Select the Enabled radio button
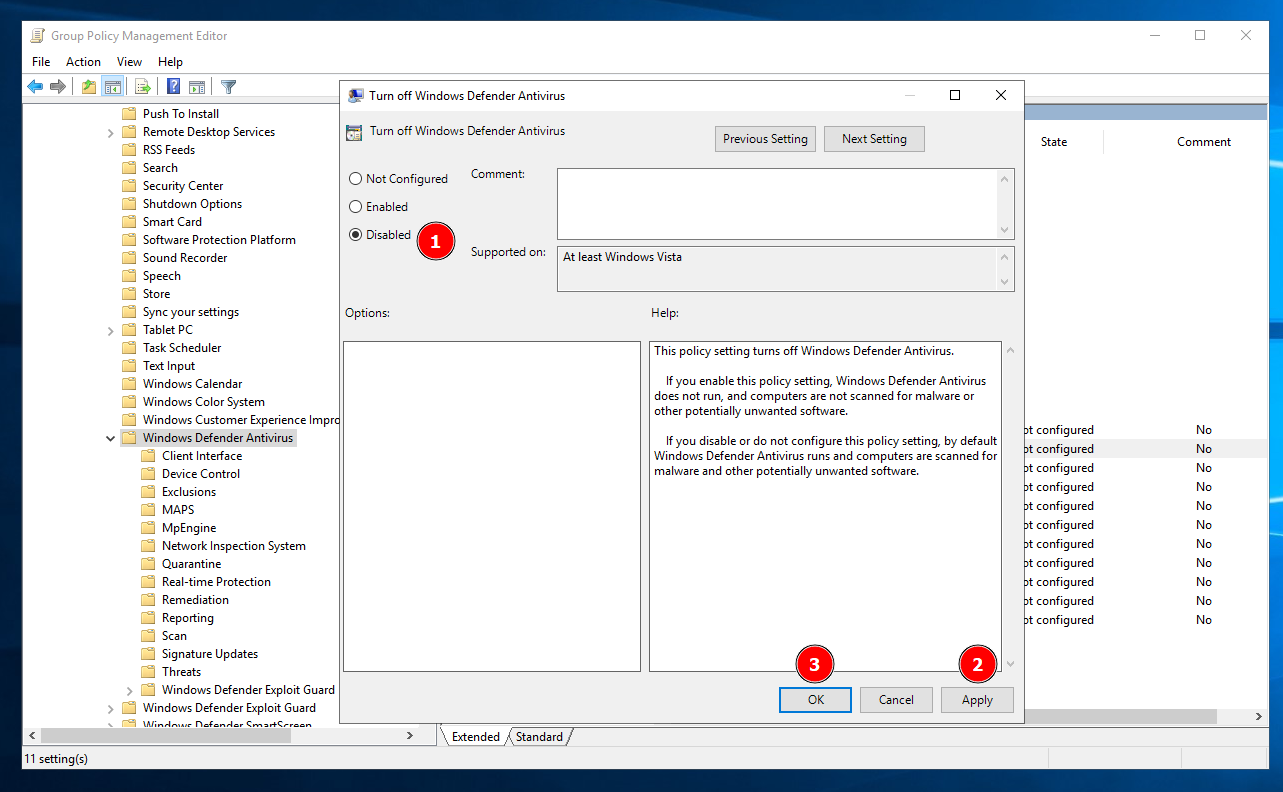This screenshot has width=1283, height=792. [x=355, y=207]
